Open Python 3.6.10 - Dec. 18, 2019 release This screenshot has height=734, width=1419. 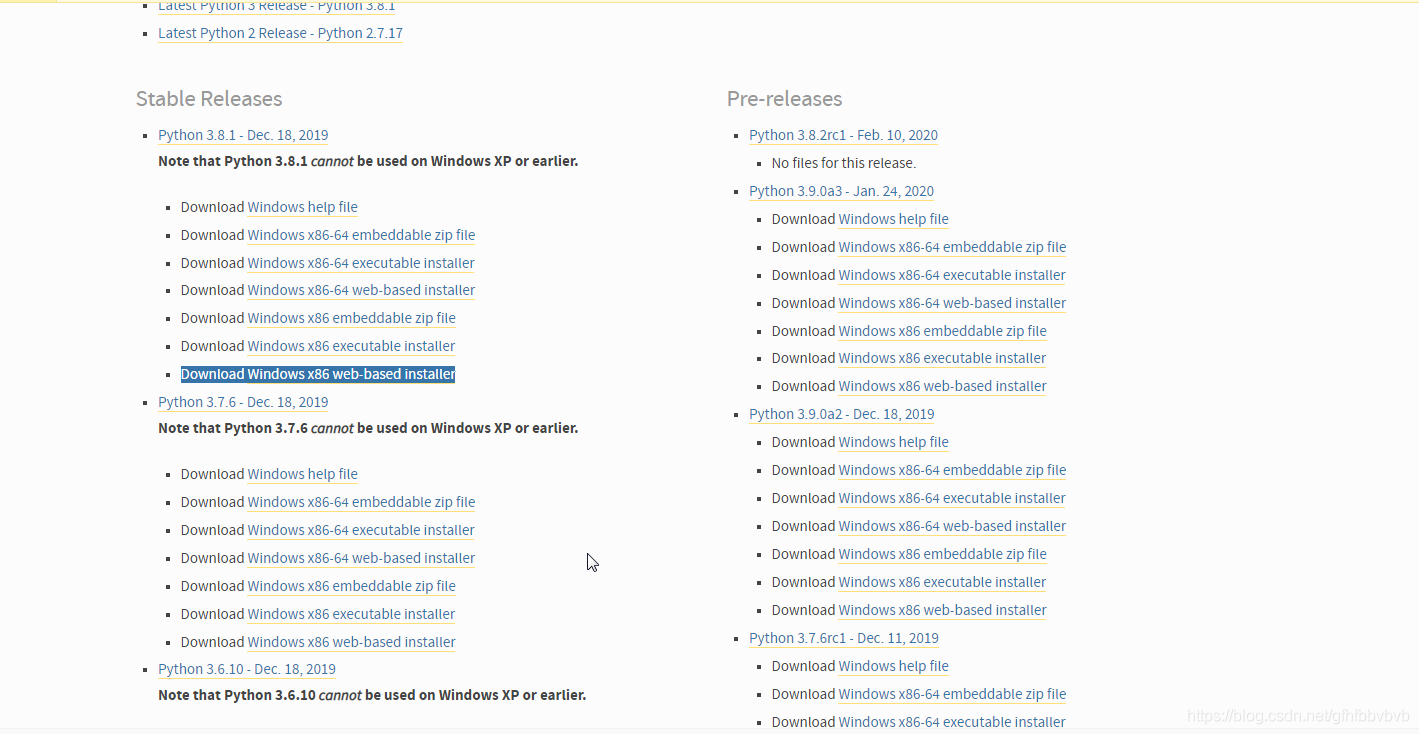click(x=247, y=669)
